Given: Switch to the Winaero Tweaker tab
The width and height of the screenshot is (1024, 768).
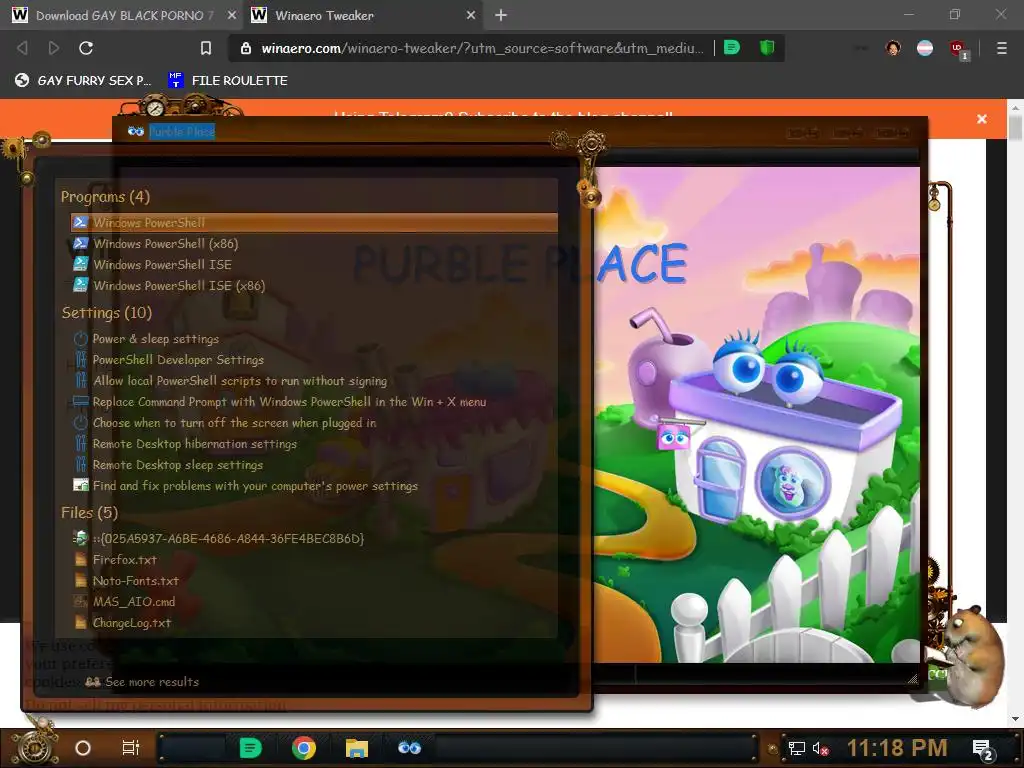Looking at the screenshot, I should click(x=365, y=15).
